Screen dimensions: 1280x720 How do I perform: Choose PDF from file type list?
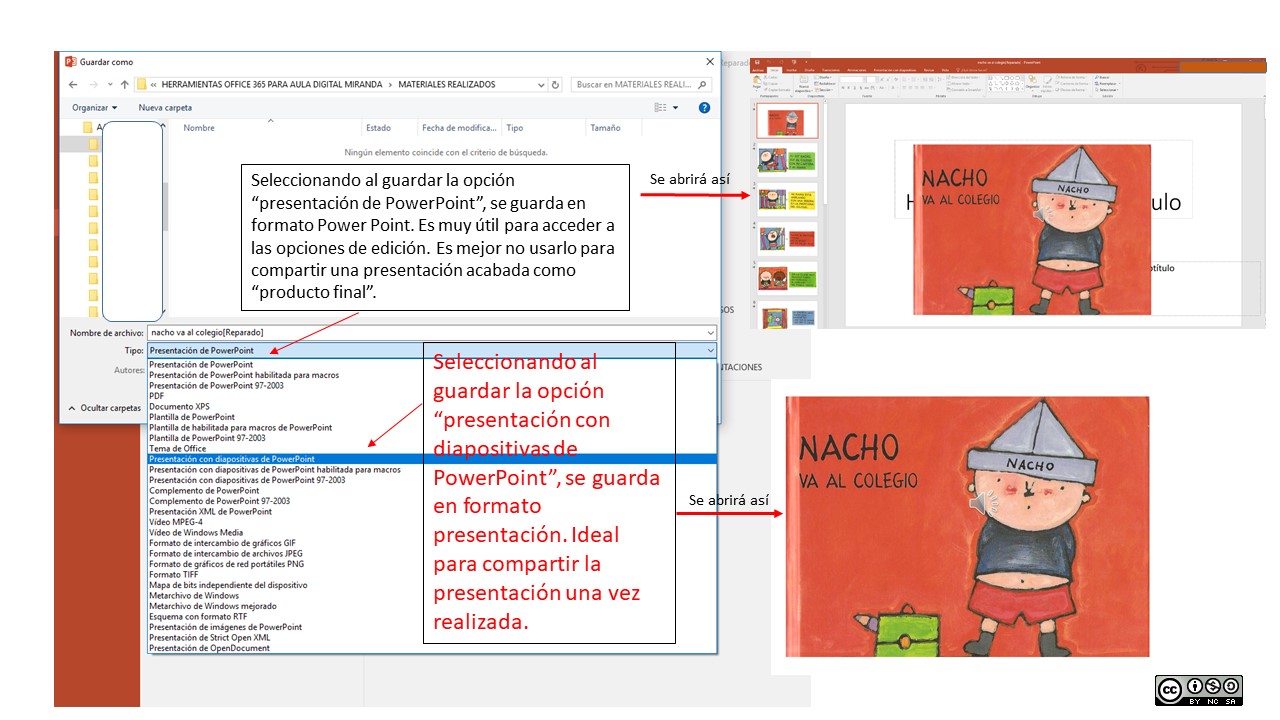click(157, 396)
